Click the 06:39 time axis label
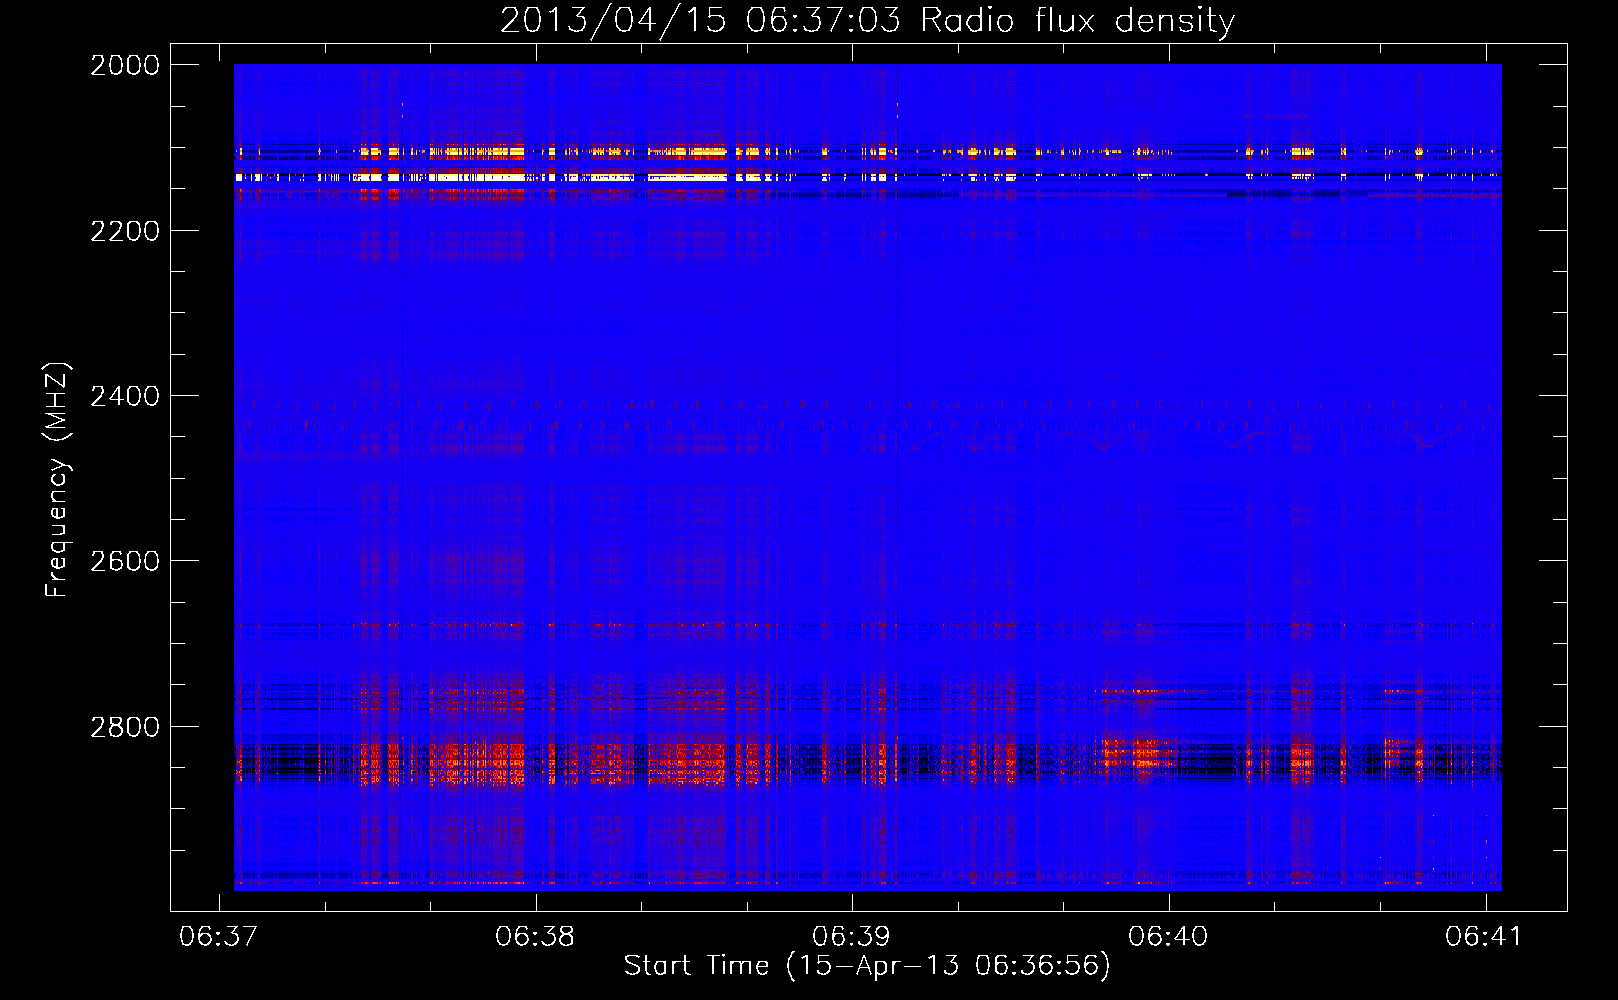Screen dimensions: 1618x1000 [851, 936]
